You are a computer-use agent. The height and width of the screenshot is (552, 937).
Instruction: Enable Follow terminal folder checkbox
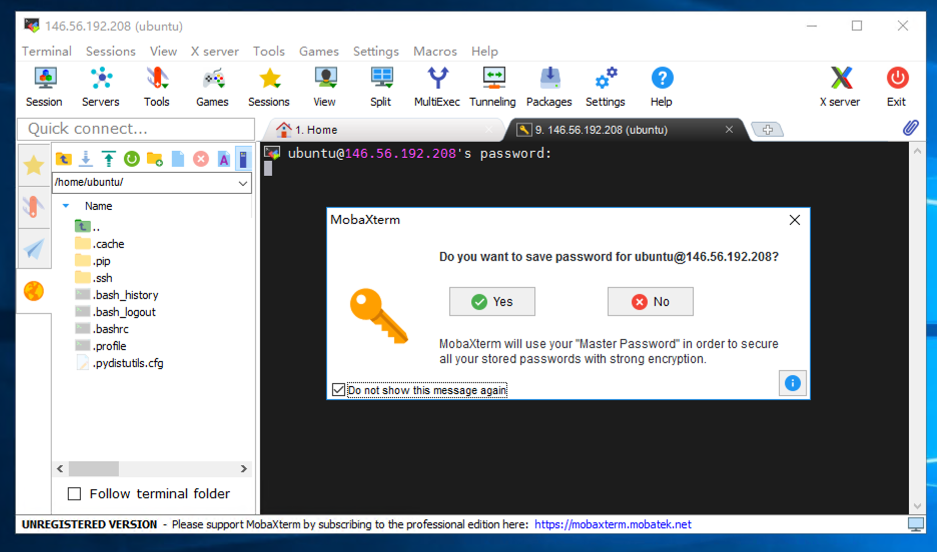[x=74, y=494]
